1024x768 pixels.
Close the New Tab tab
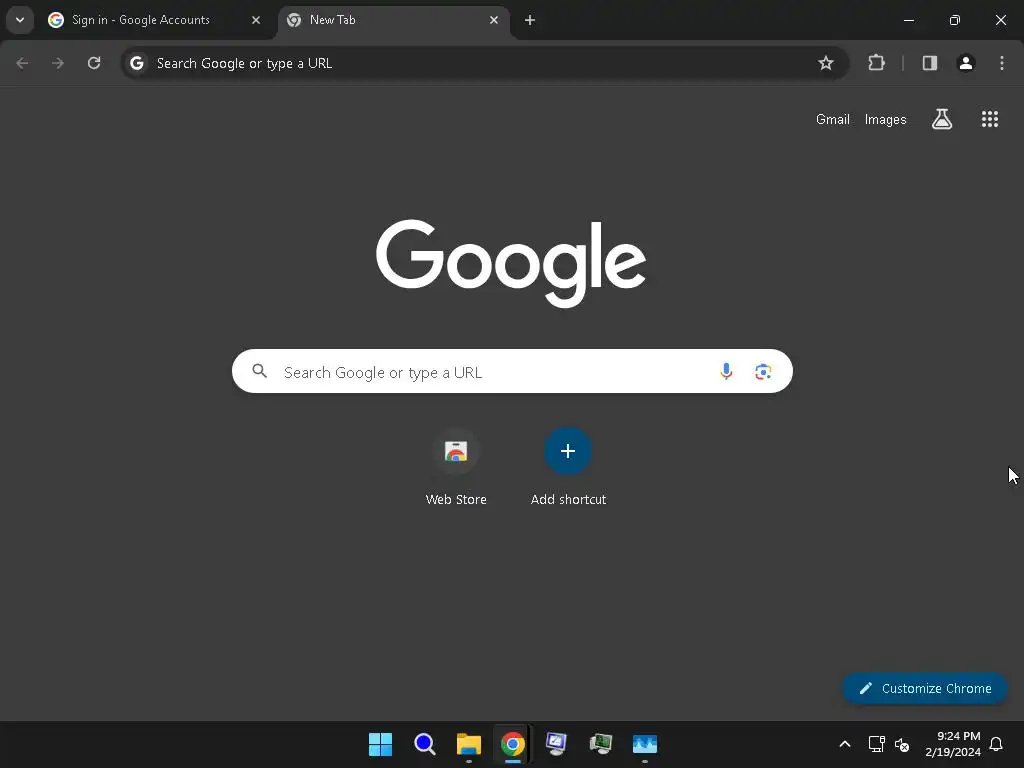click(x=494, y=20)
